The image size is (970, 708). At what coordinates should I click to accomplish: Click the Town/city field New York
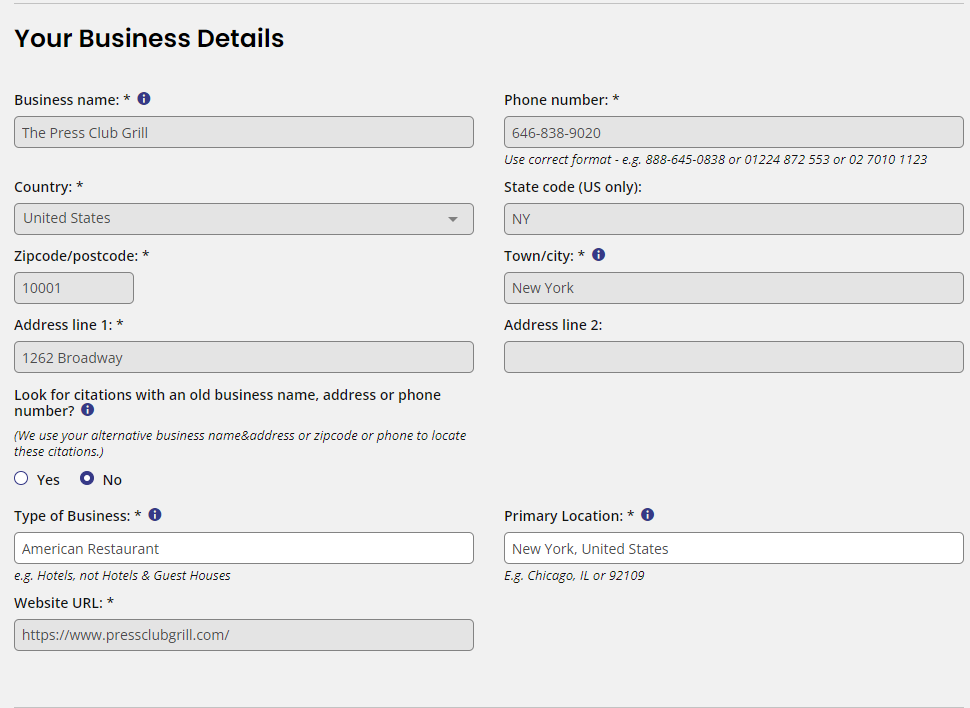(734, 288)
